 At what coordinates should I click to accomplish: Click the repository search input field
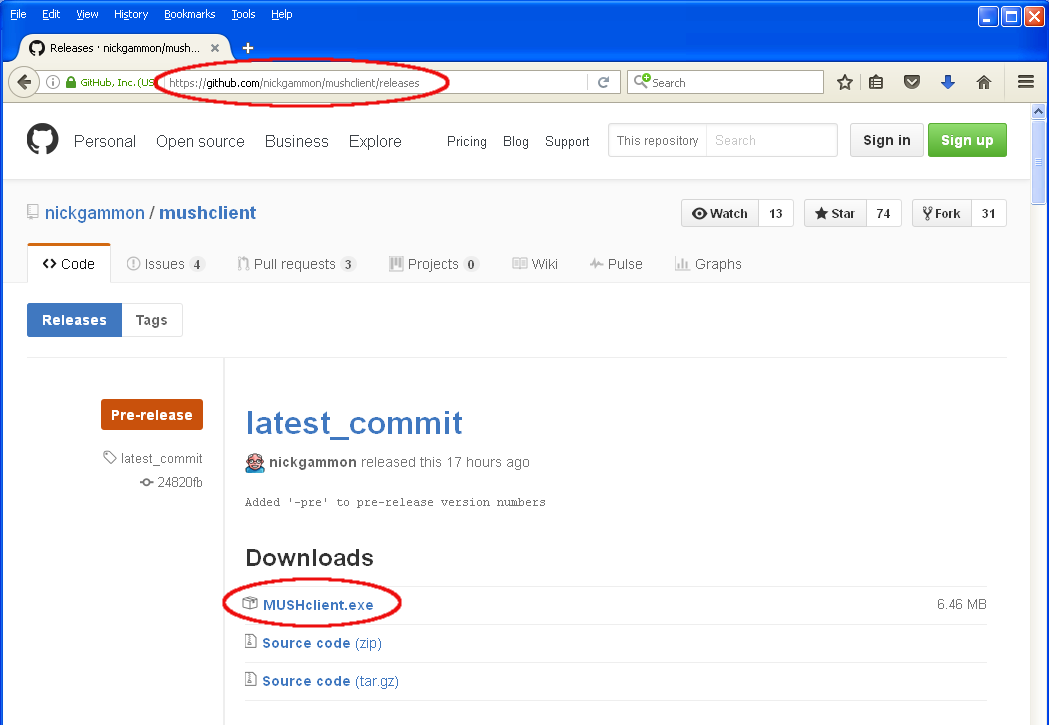771,140
